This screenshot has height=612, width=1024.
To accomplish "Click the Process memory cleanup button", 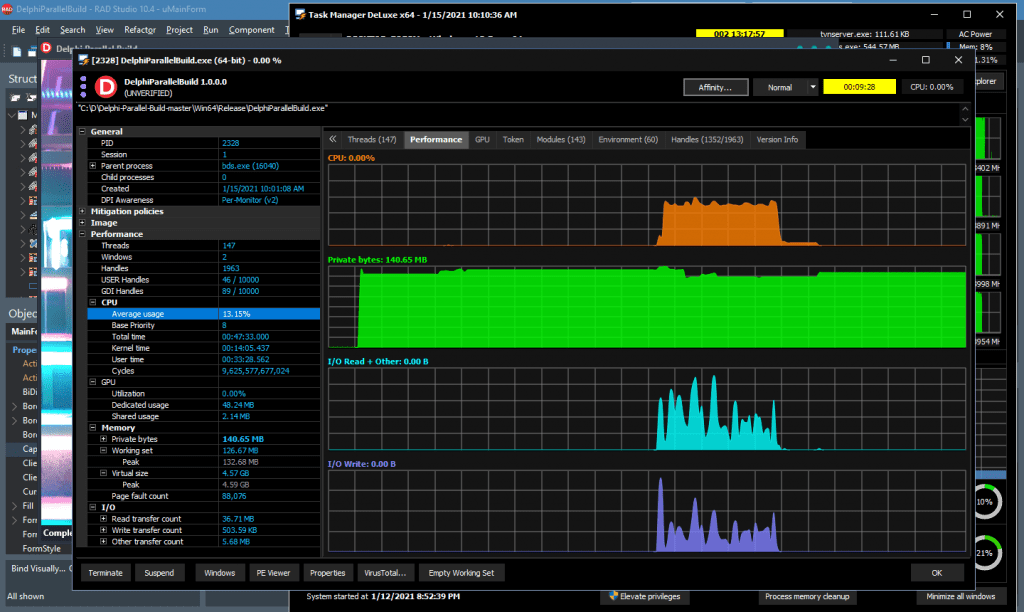I will (807, 596).
